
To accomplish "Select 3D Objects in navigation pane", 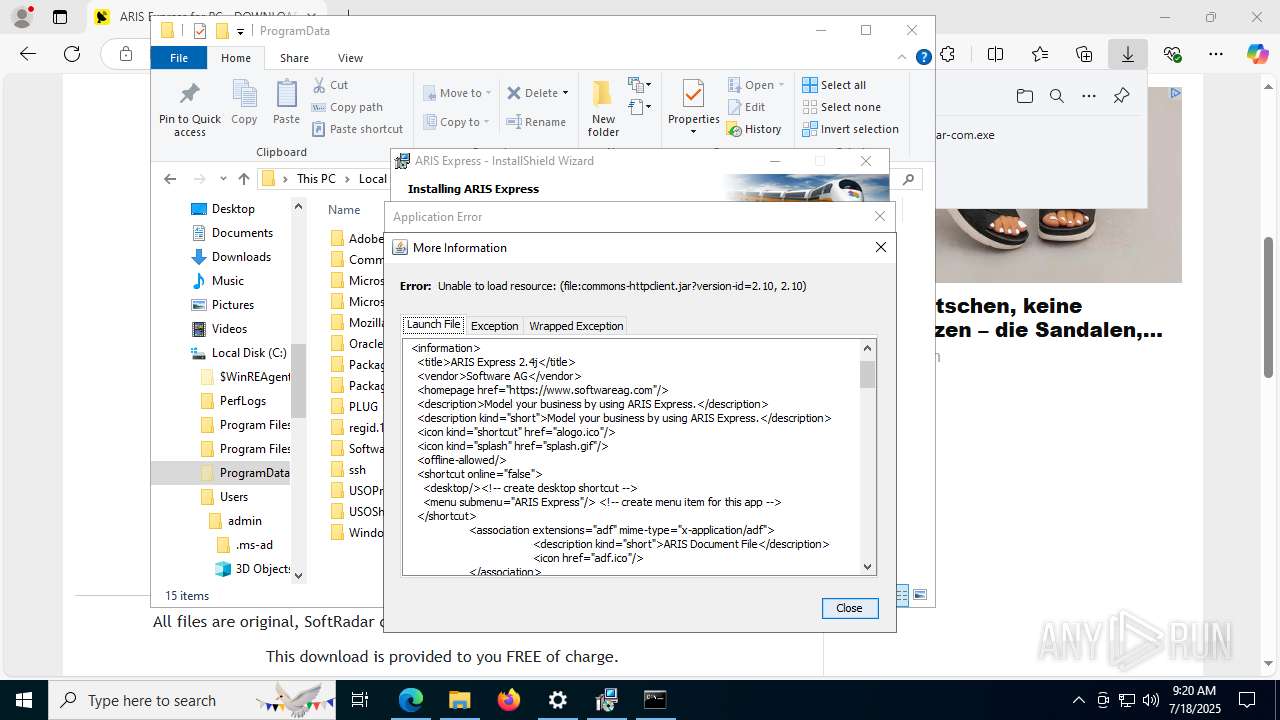I will 263,569.
